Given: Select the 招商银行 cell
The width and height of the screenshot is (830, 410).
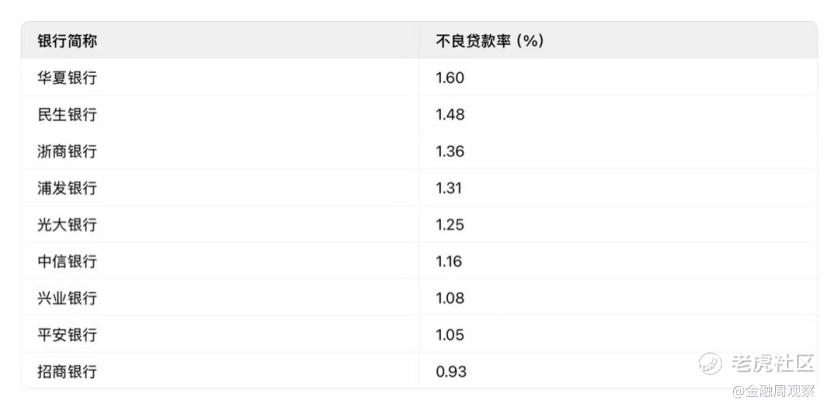Looking at the screenshot, I should click(x=68, y=371).
